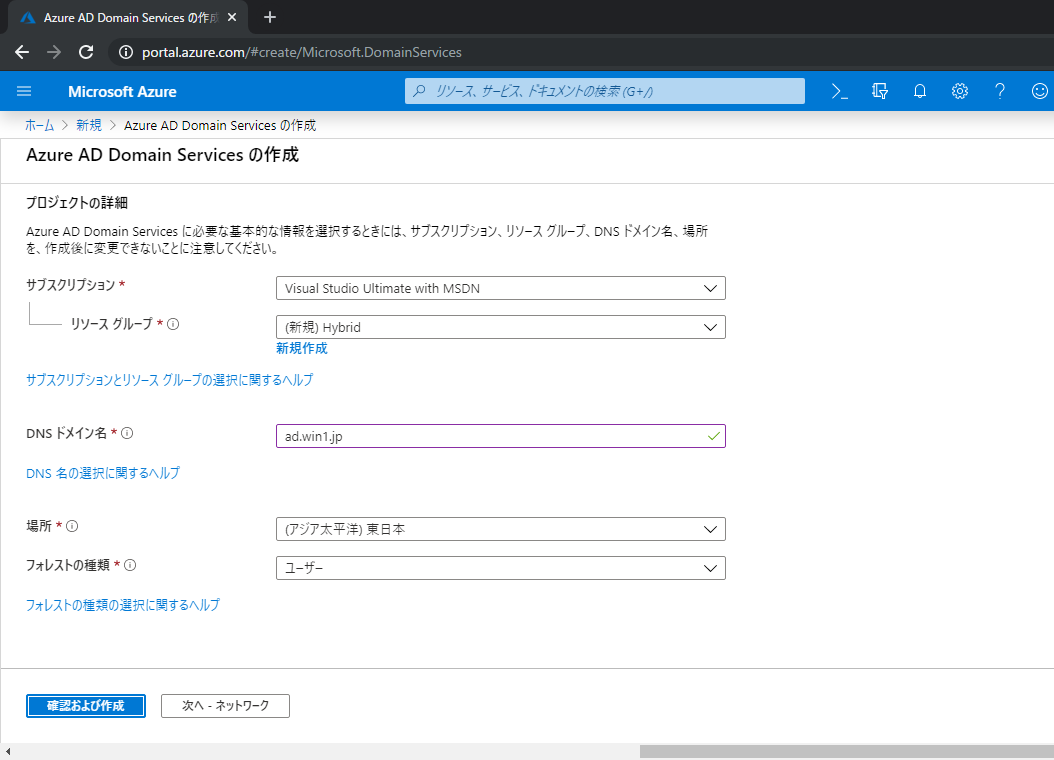1054x760 pixels.
Task: View site information icon in address bar
Action: click(x=126, y=52)
